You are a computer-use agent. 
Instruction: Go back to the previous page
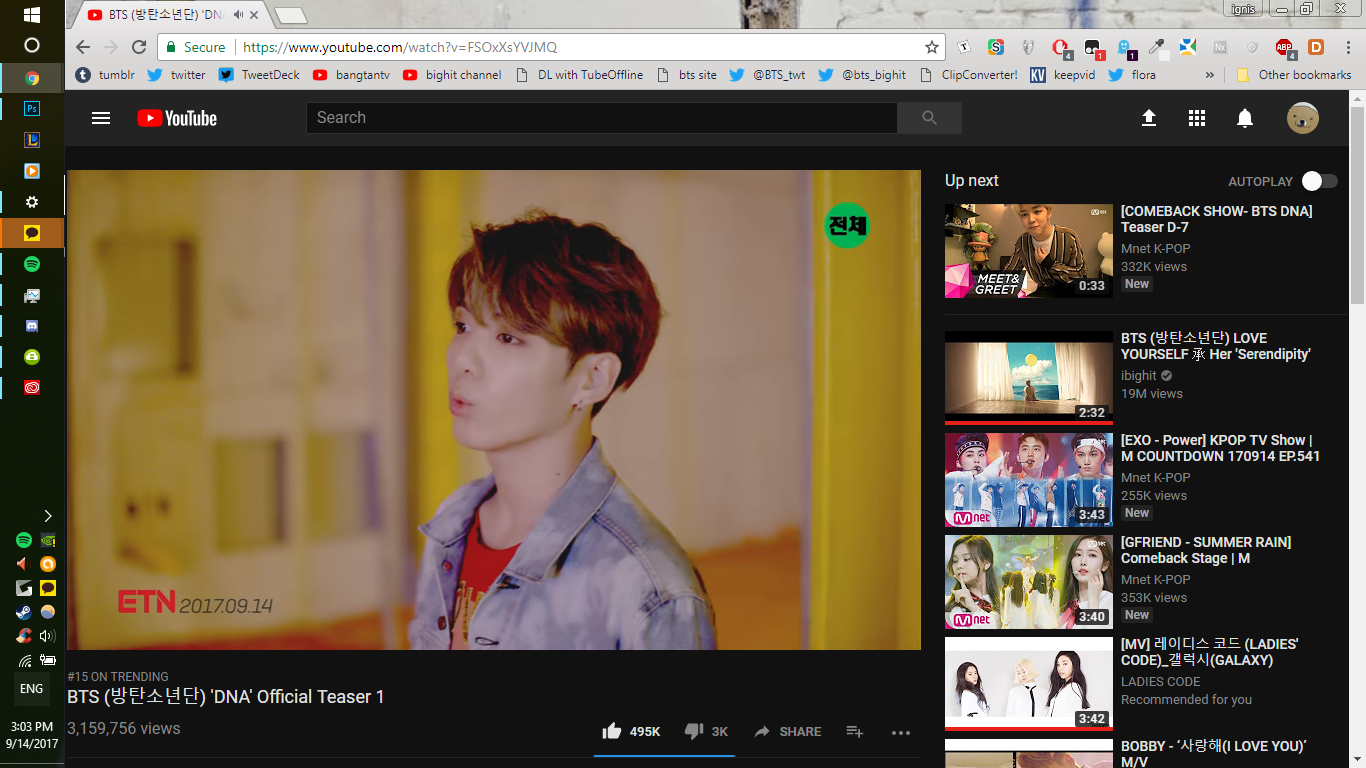coord(83,47)
